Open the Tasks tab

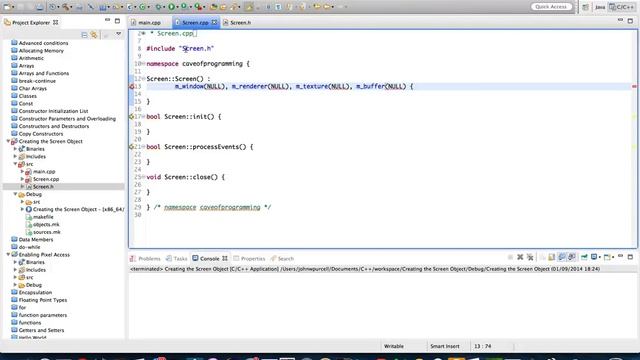point(176,259)
